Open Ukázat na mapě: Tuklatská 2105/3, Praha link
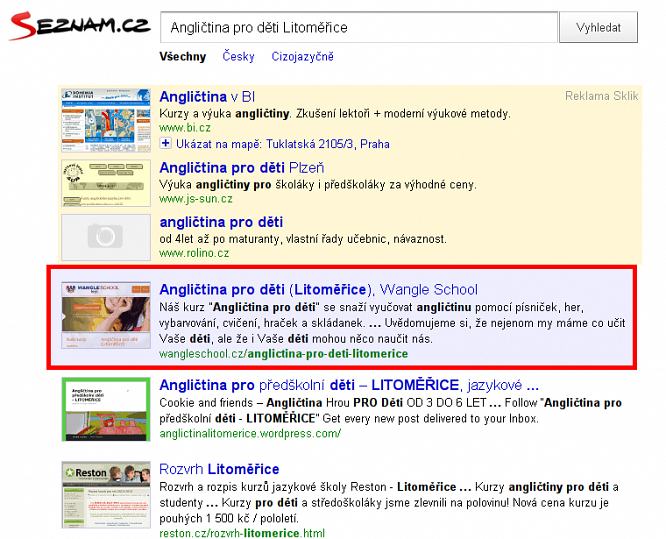Screen dimensions: 666x539 [x=282, y=144]
